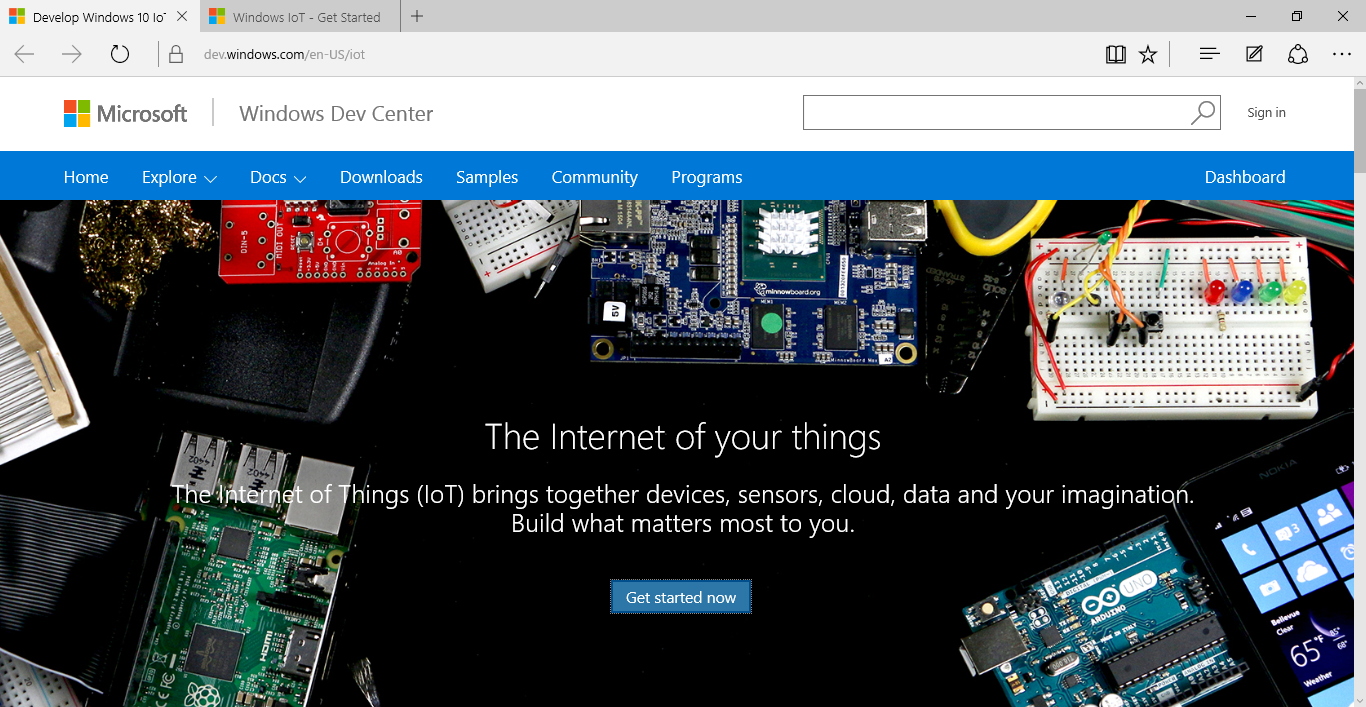Open Samples in navigation bar
This screenshot has height=707, width=1366.
[x=487, y=177]
